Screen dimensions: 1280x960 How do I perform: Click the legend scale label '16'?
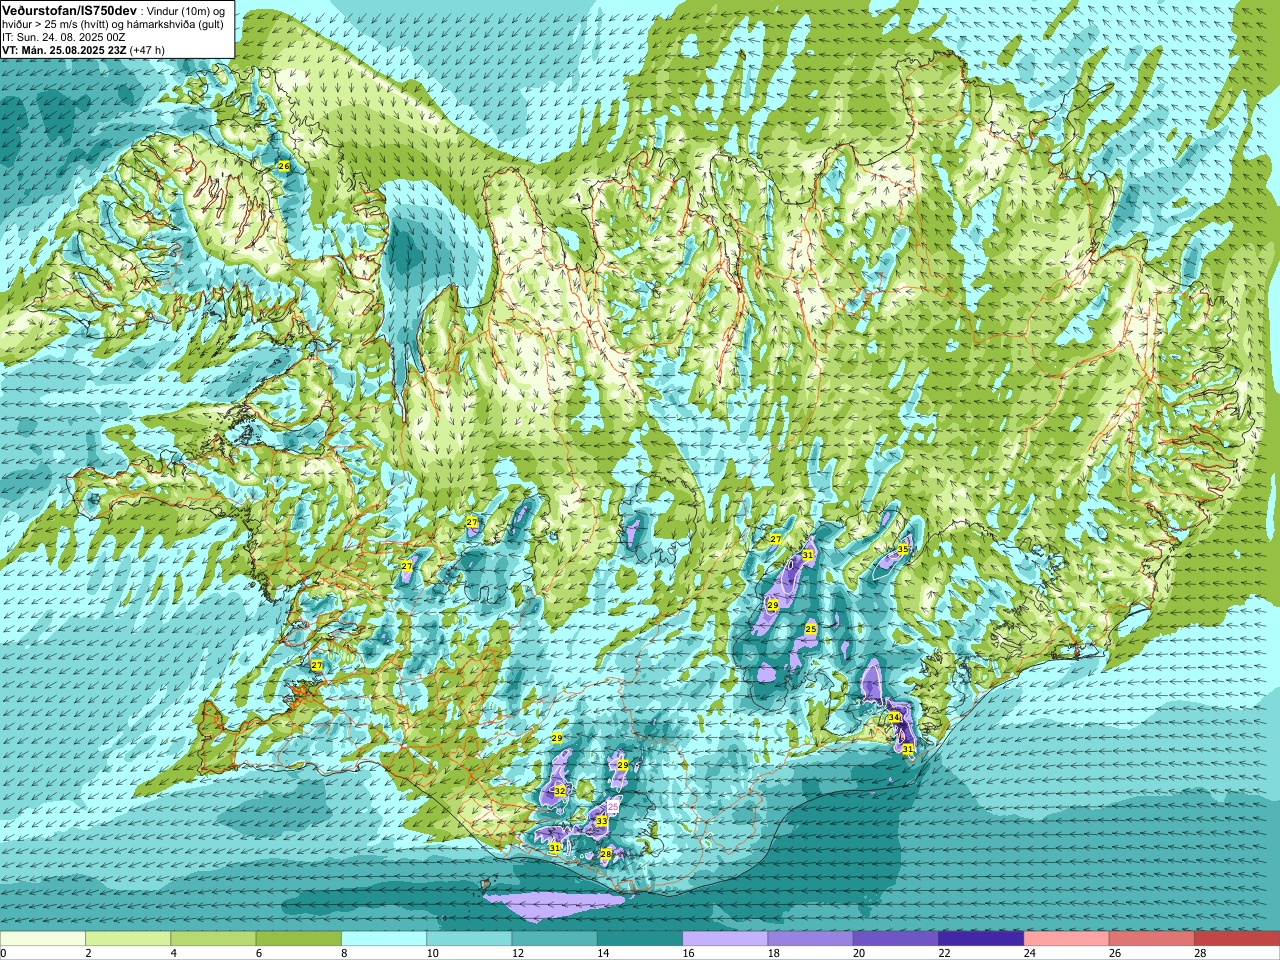click(688, 954)
